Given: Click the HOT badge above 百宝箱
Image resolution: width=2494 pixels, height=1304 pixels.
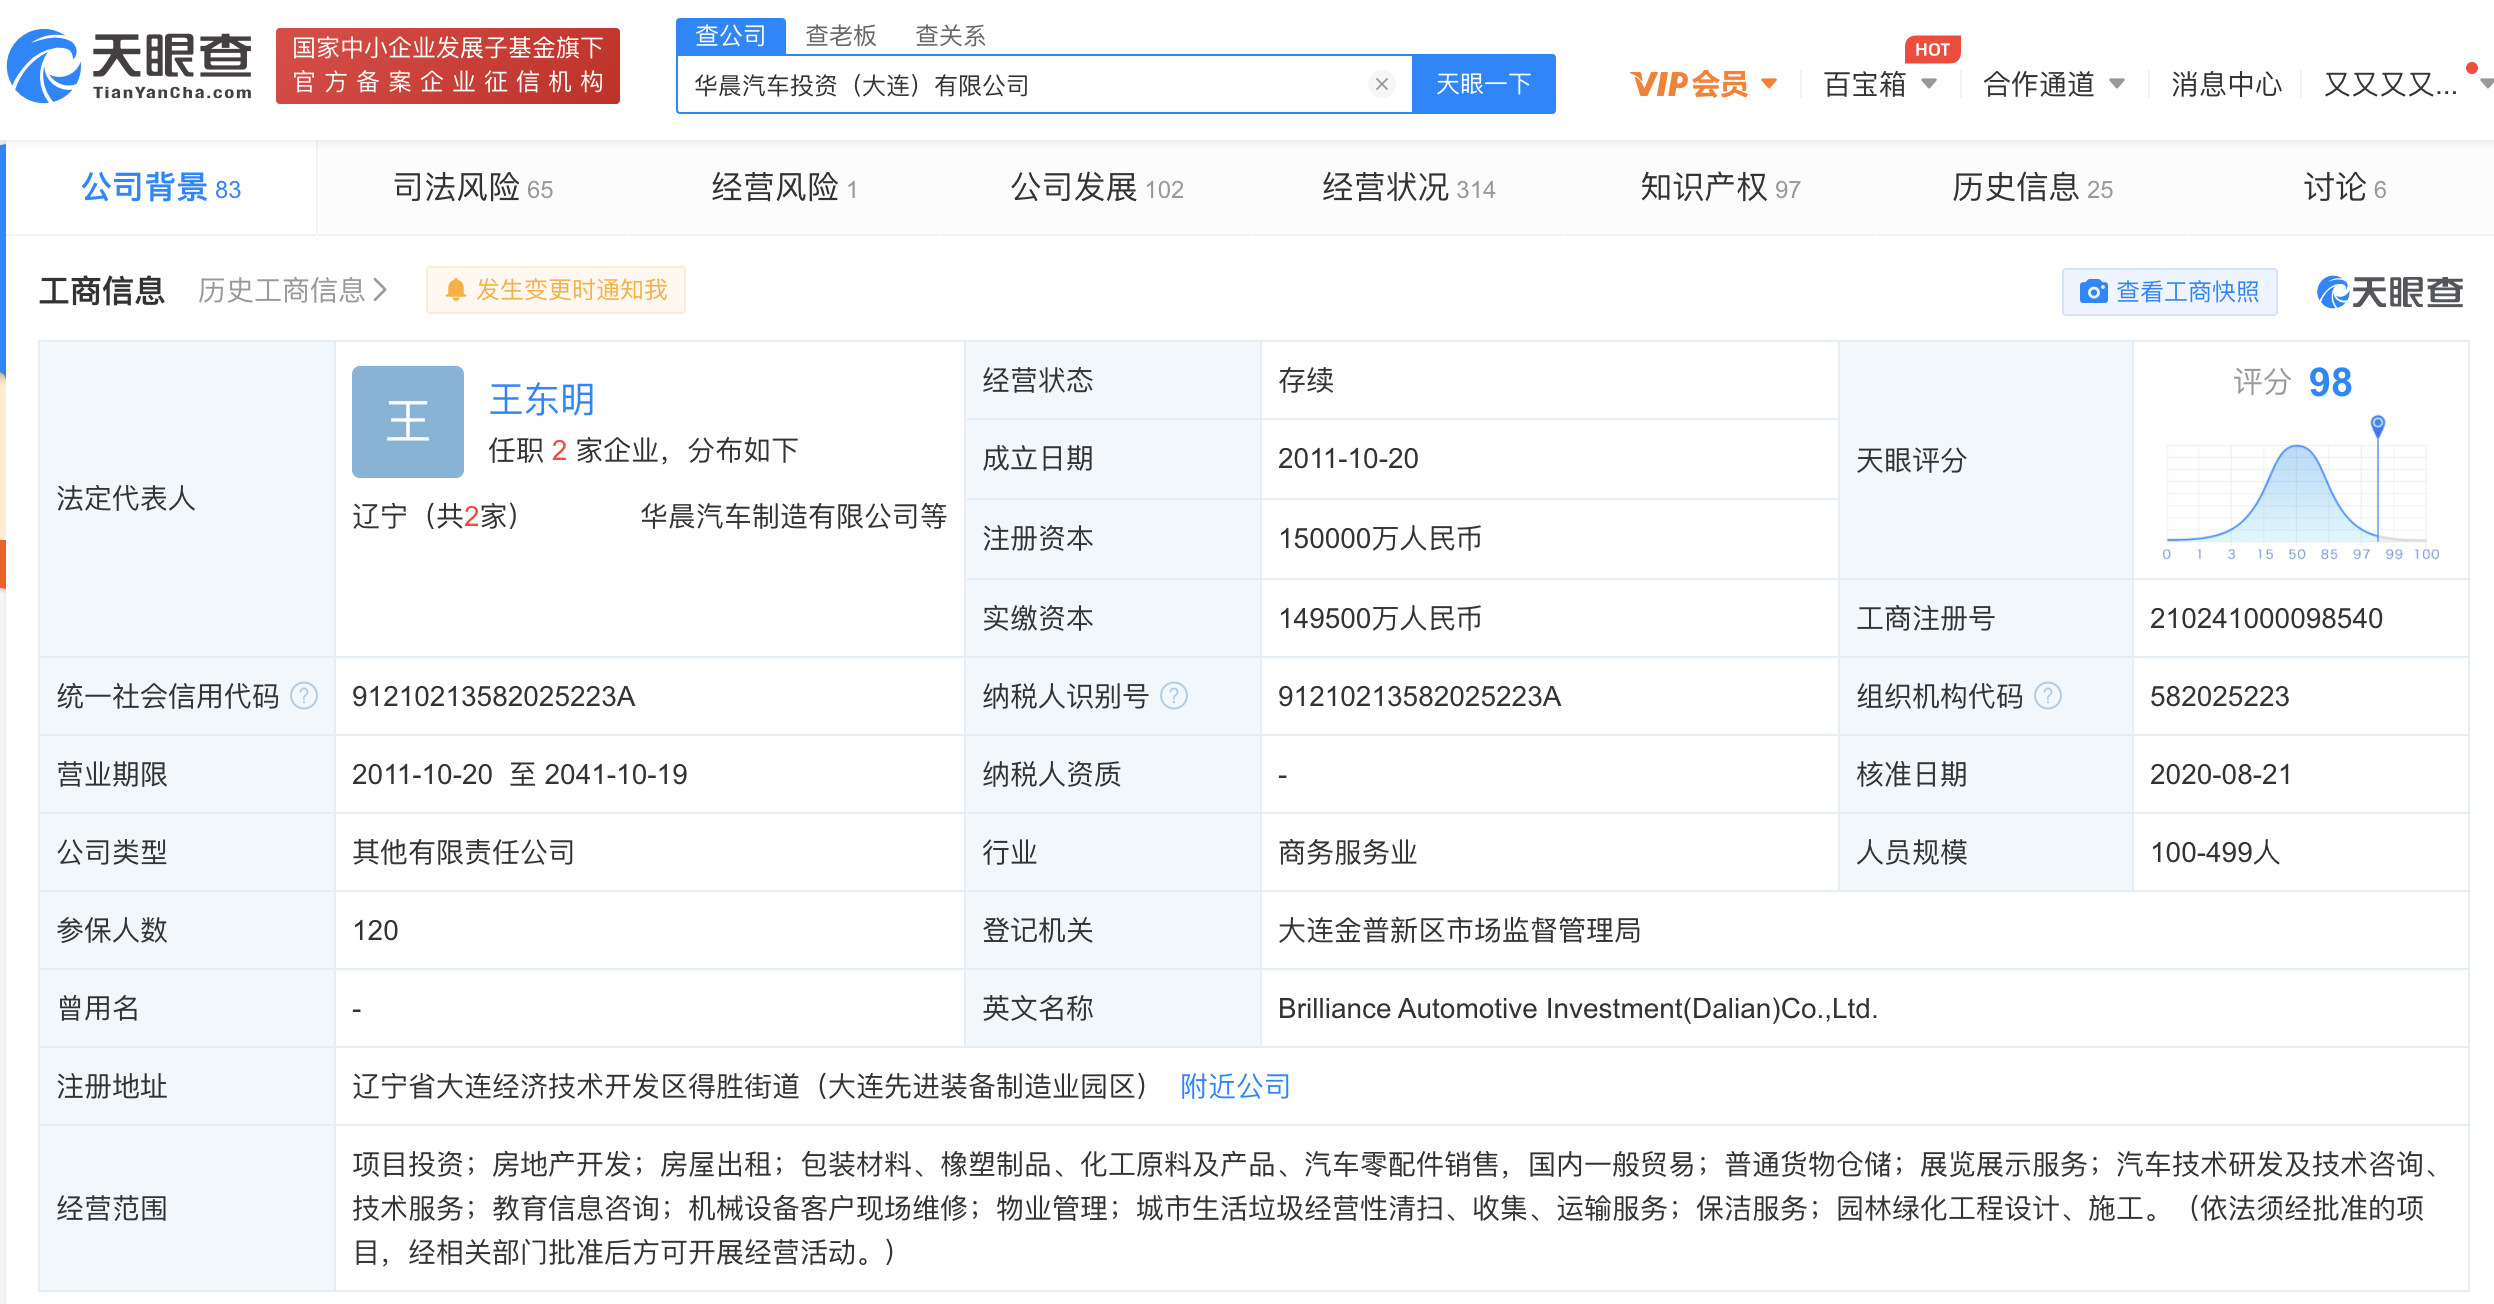Looking at the screenshot, I should pyautogui.click(x=1932, y=49).
